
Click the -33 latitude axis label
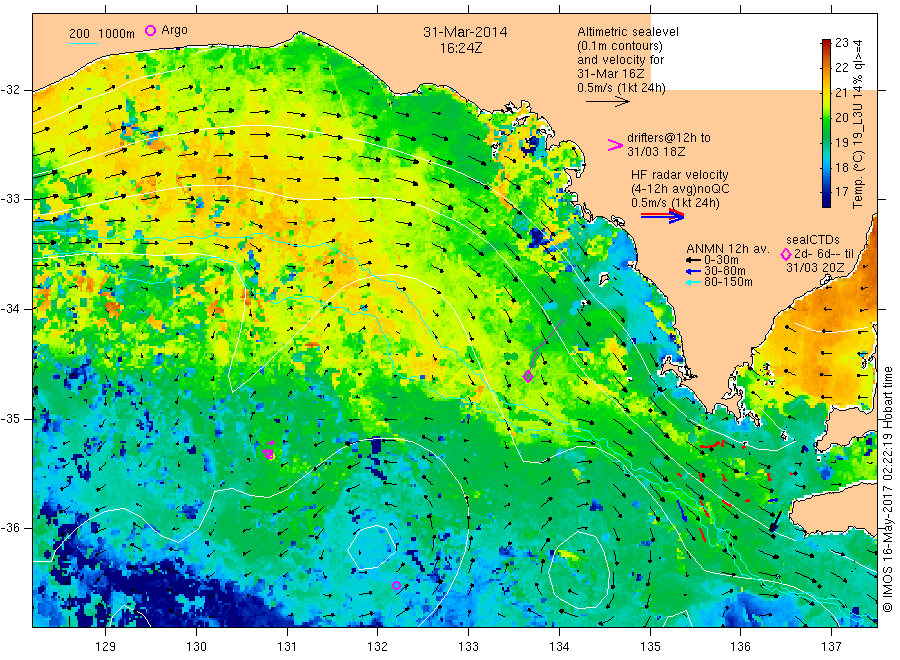pyautogui.click(x=9, y=199)
